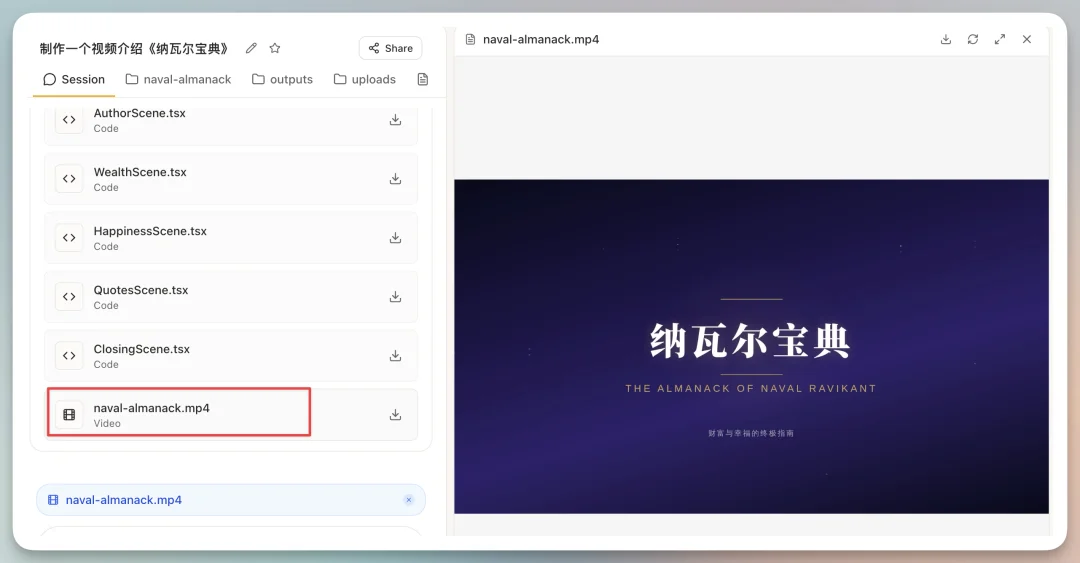Remove the naval-almanack.mp4 attachment chip
Screen dimensions: 1080x563
409,500
